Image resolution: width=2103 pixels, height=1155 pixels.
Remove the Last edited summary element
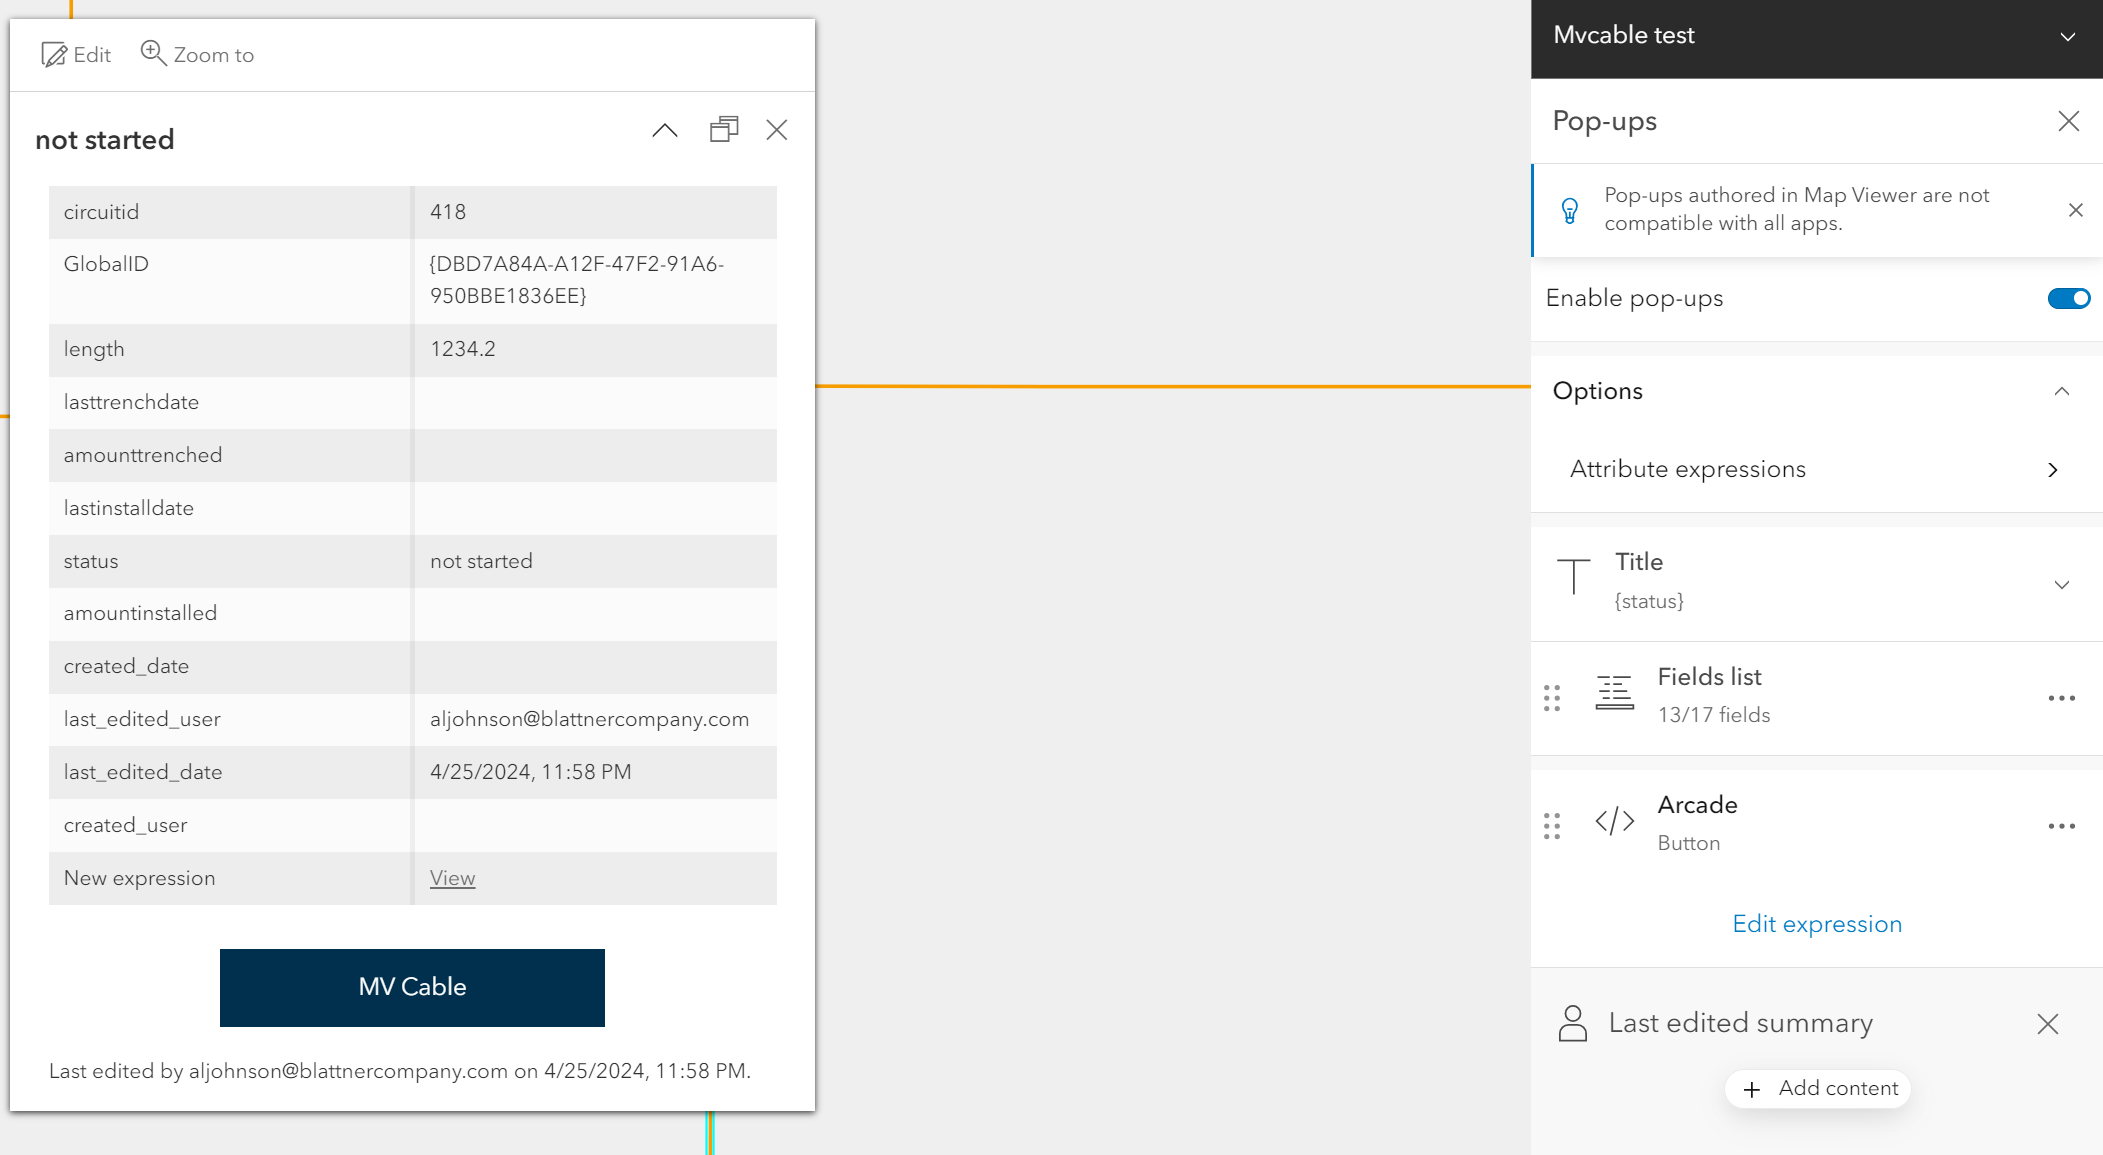click(2047, 1024)
